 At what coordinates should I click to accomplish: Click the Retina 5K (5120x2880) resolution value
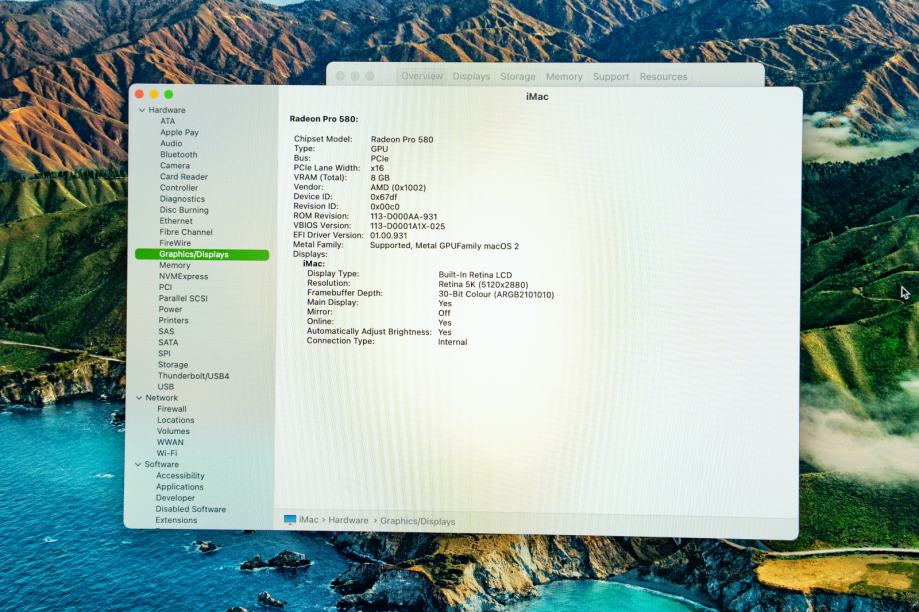[x=483, y=285]
